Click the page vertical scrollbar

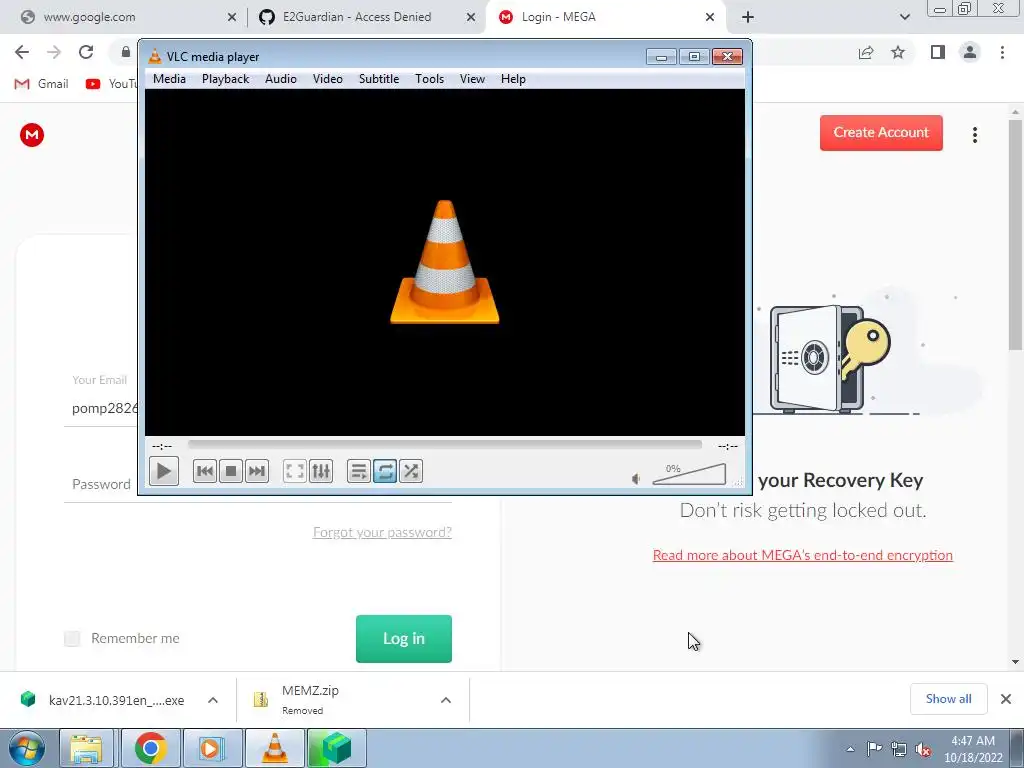click(1015, 235)
